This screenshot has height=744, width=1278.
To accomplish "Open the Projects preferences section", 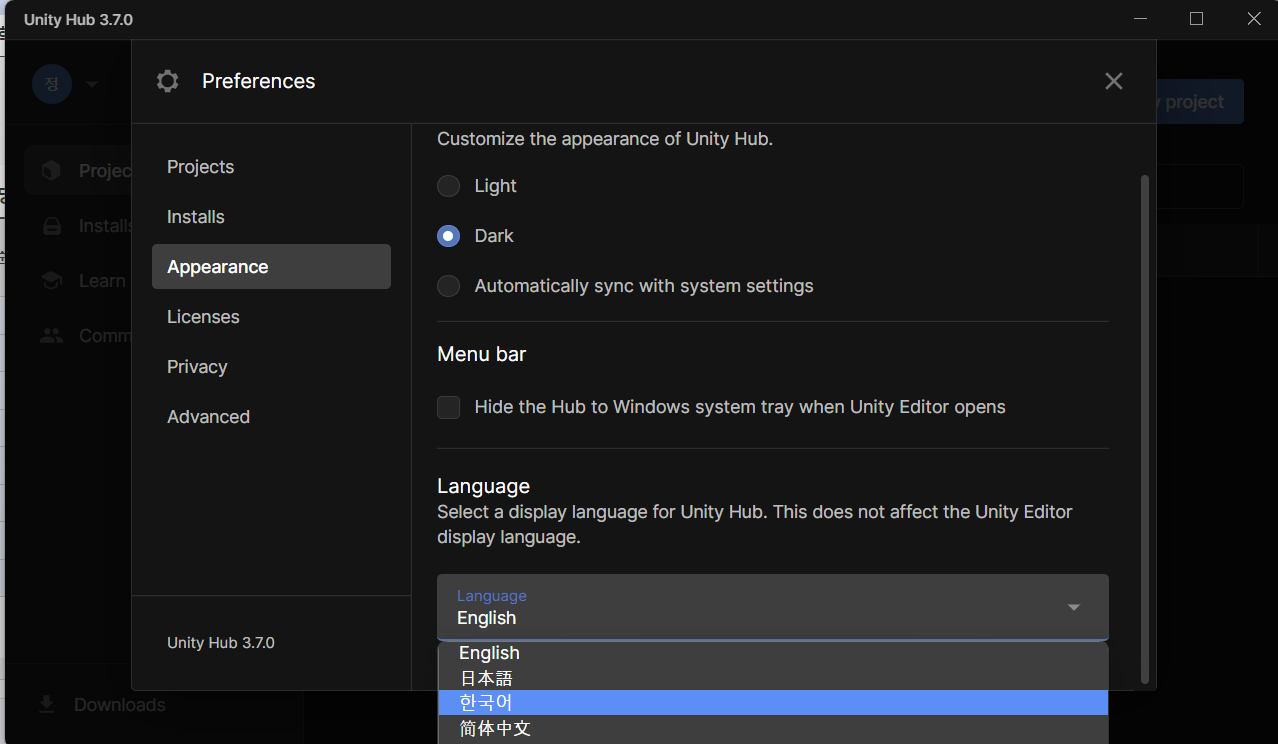I will 271,167.
